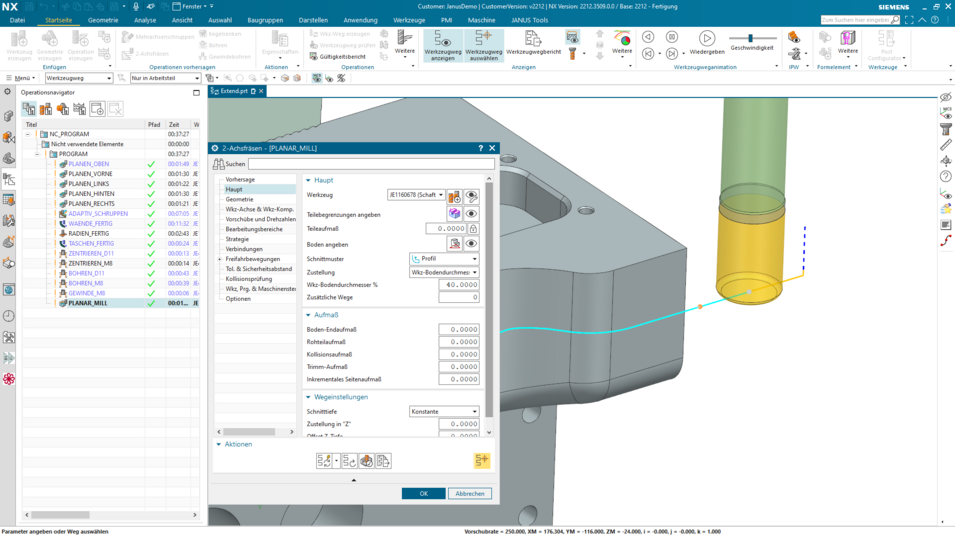The width and height of the screenshot is (955, 537).
Task: Toggle MCS display icon on right toolbar
Action: pos(945,113)
